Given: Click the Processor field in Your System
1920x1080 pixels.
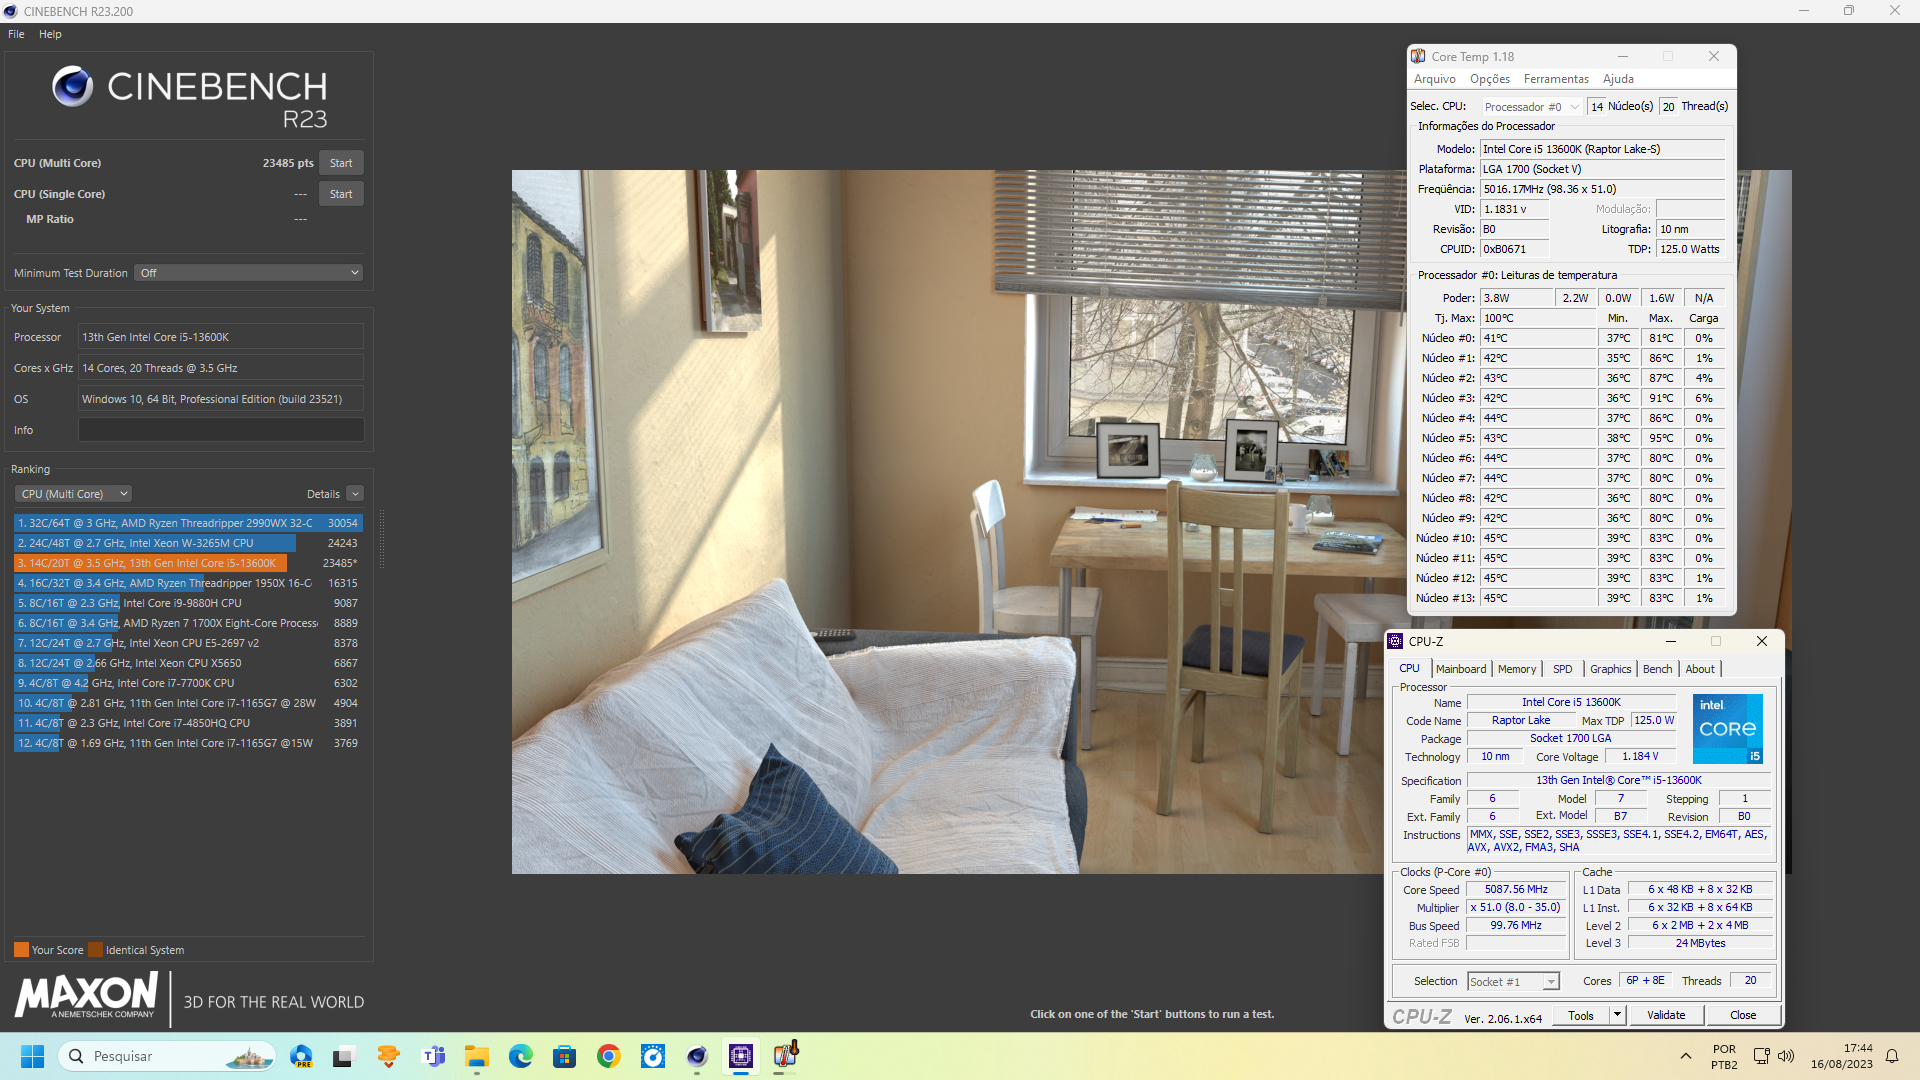Looking at the screenshot, I should click(221, 337).
